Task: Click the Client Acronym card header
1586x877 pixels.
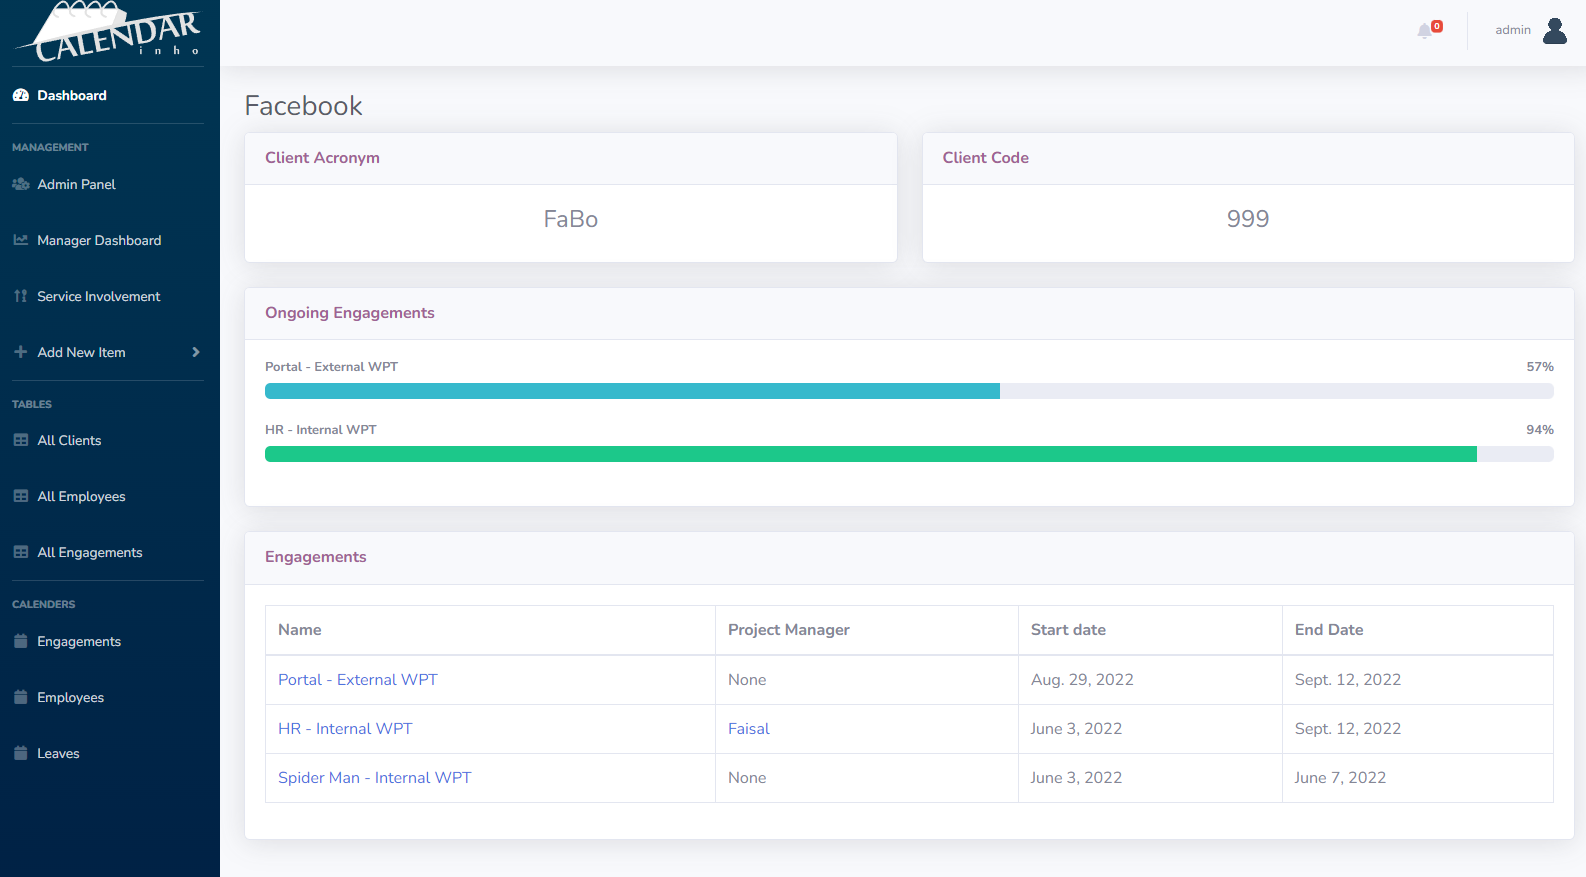Action: point(571,159)
